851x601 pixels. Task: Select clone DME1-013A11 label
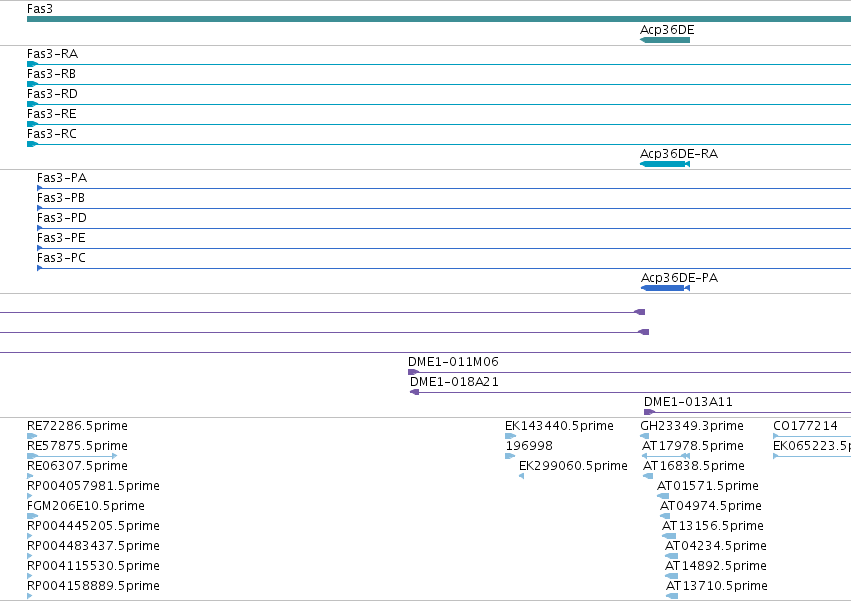[x=688, y=402]
